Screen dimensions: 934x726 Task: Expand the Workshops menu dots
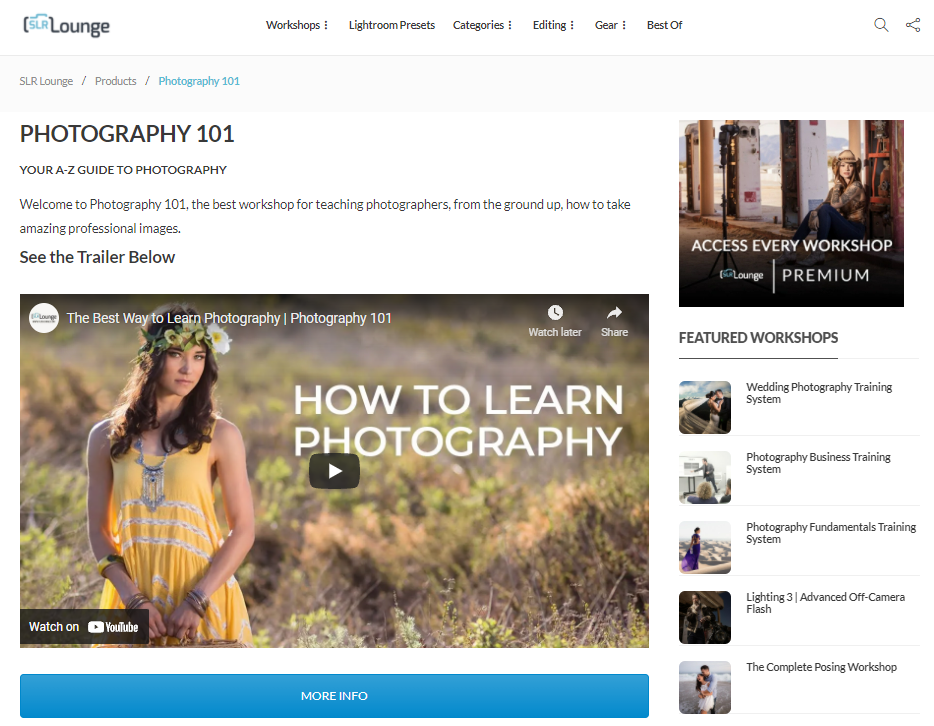tap(326, 25)
